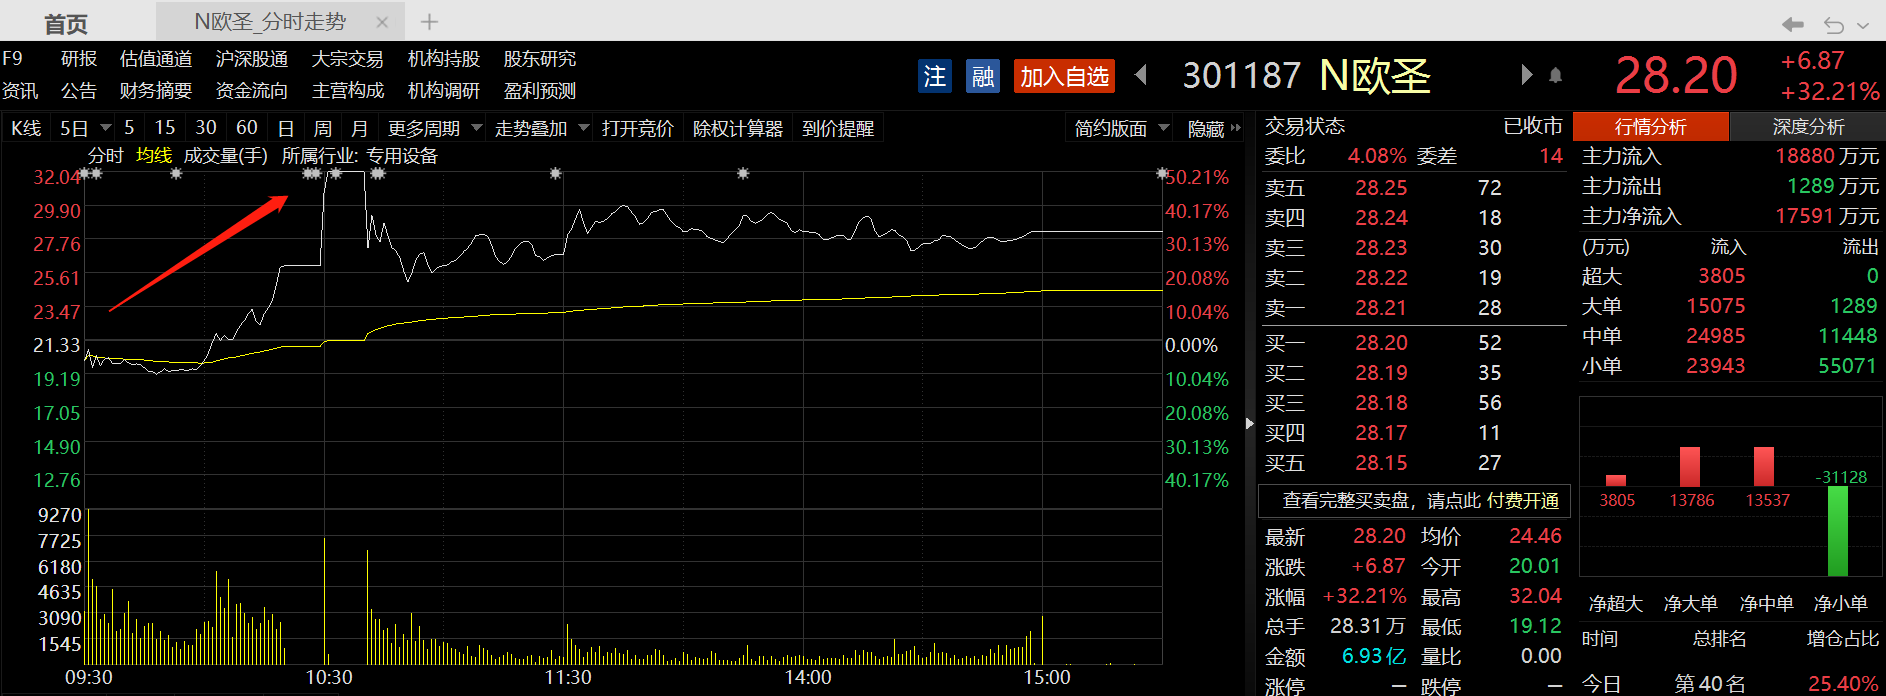Switch to the 深度分析 tab
The height and width of the screenshot is (696, 1886).
1808,127
